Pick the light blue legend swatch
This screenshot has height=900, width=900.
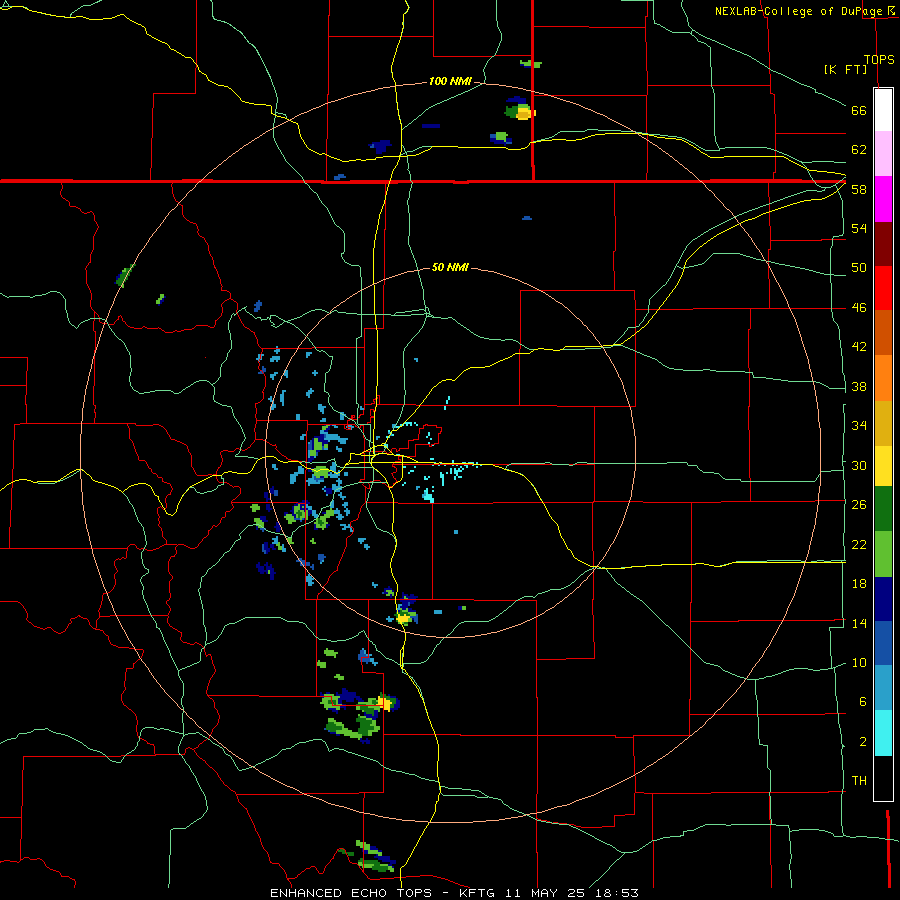click(883, 688)
